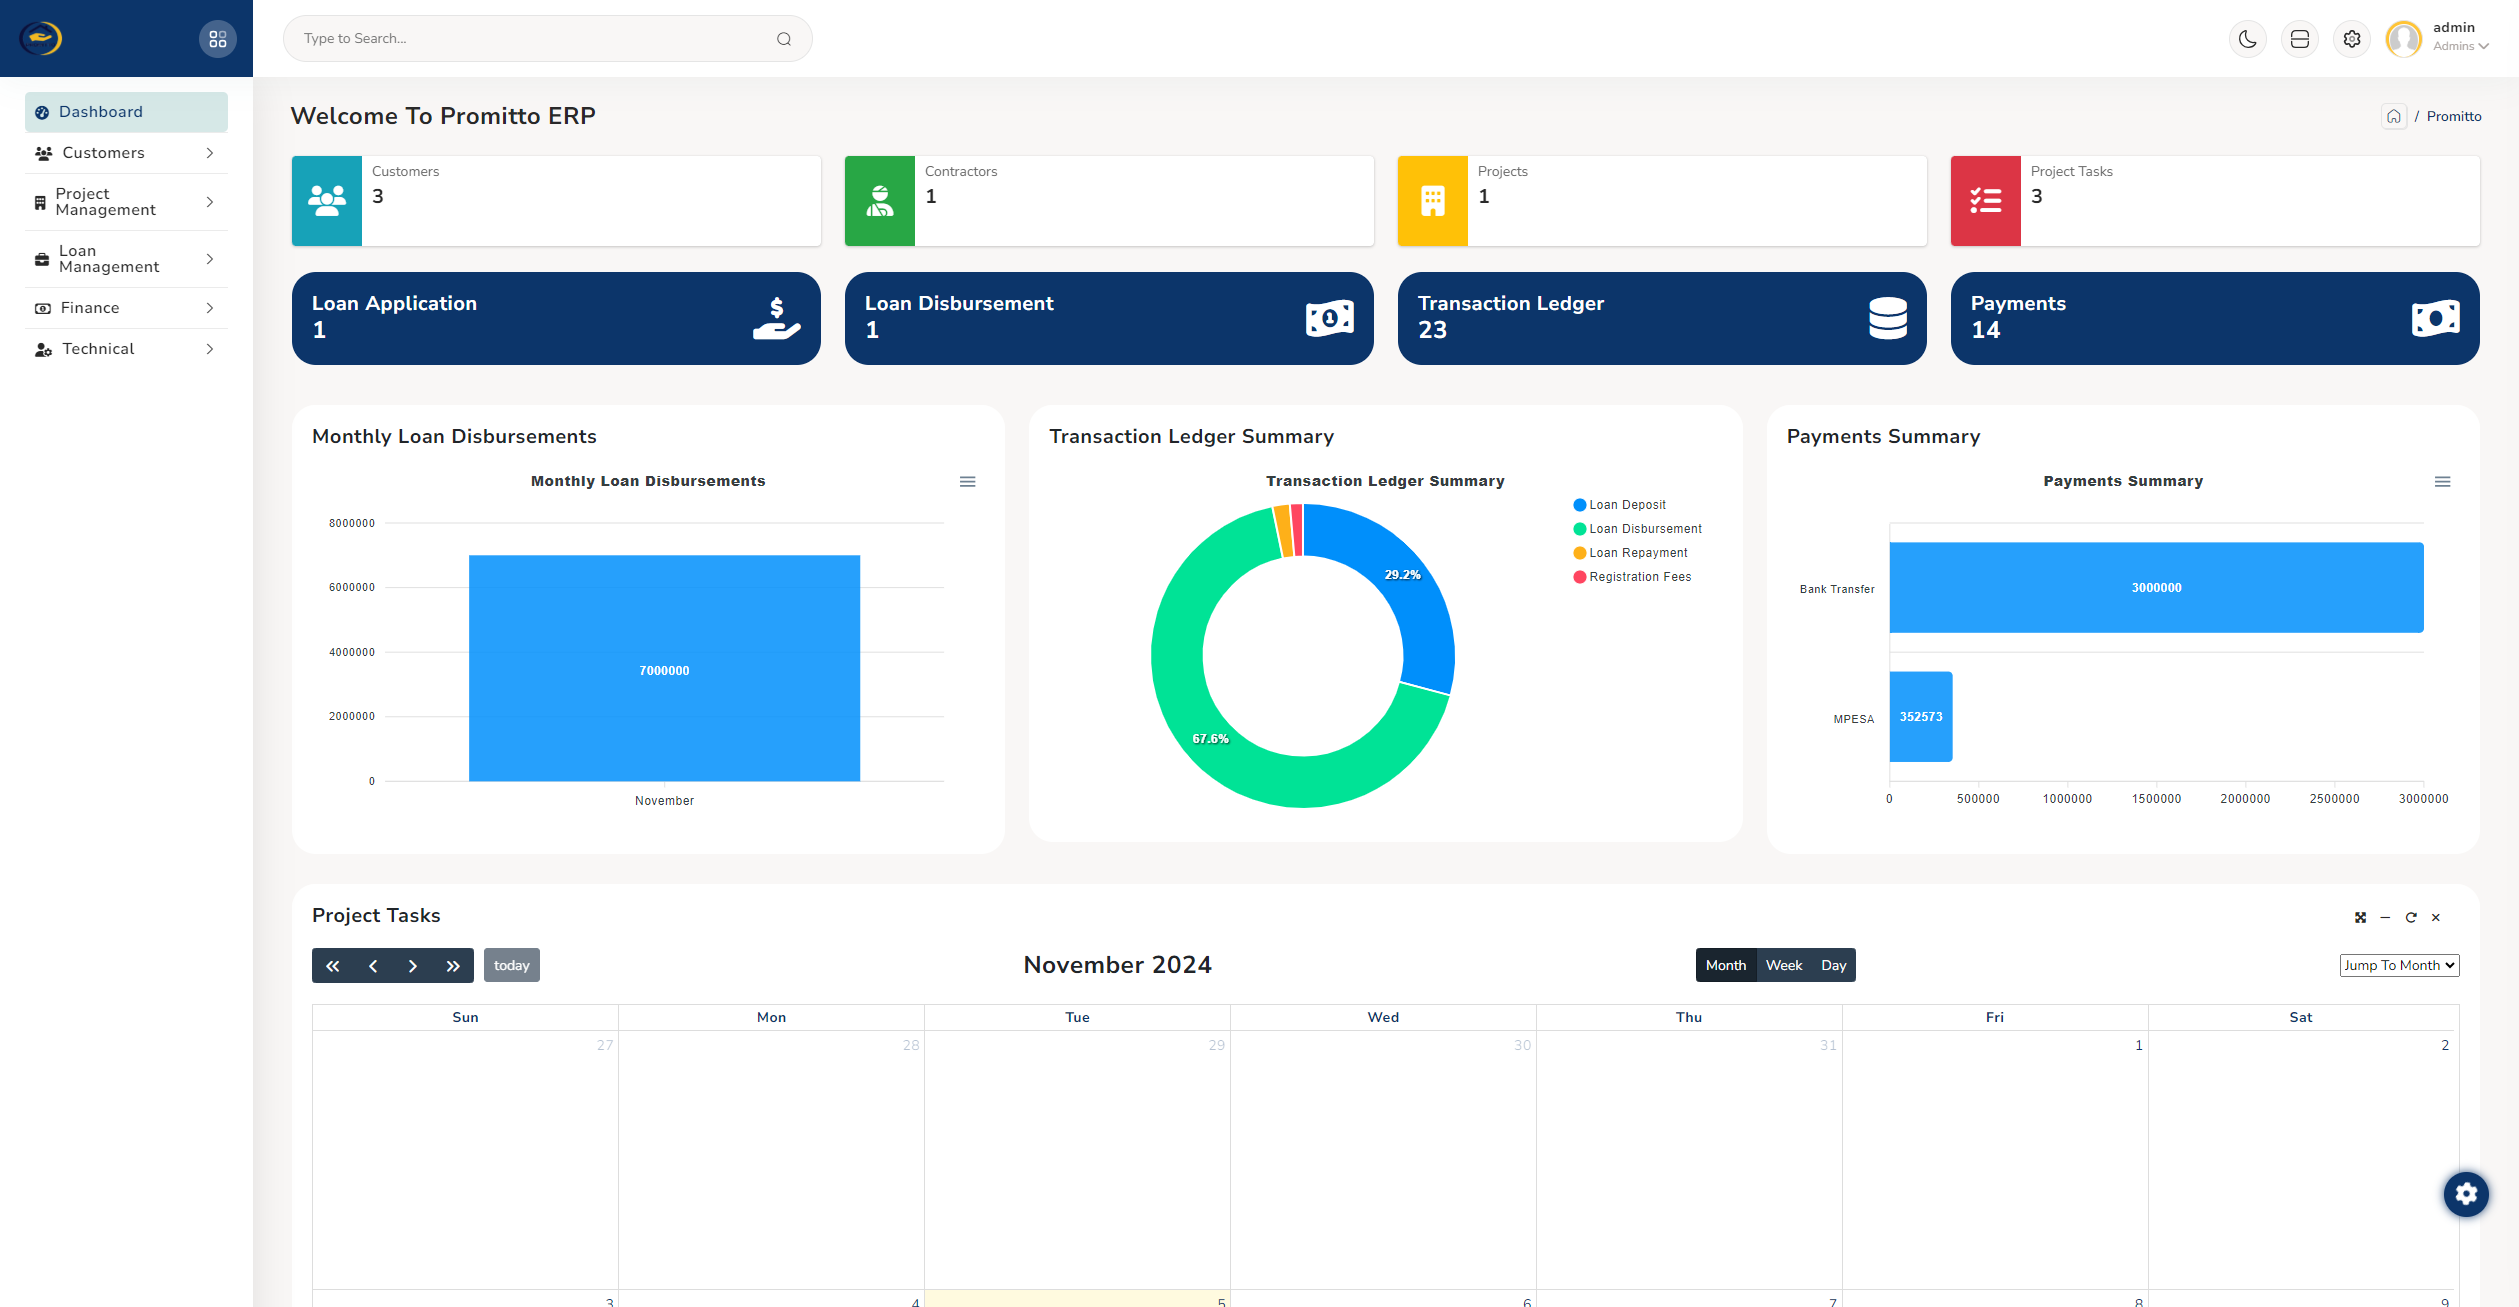Open the Payments Summary chart hamburger menu

tap(2442, 482)
